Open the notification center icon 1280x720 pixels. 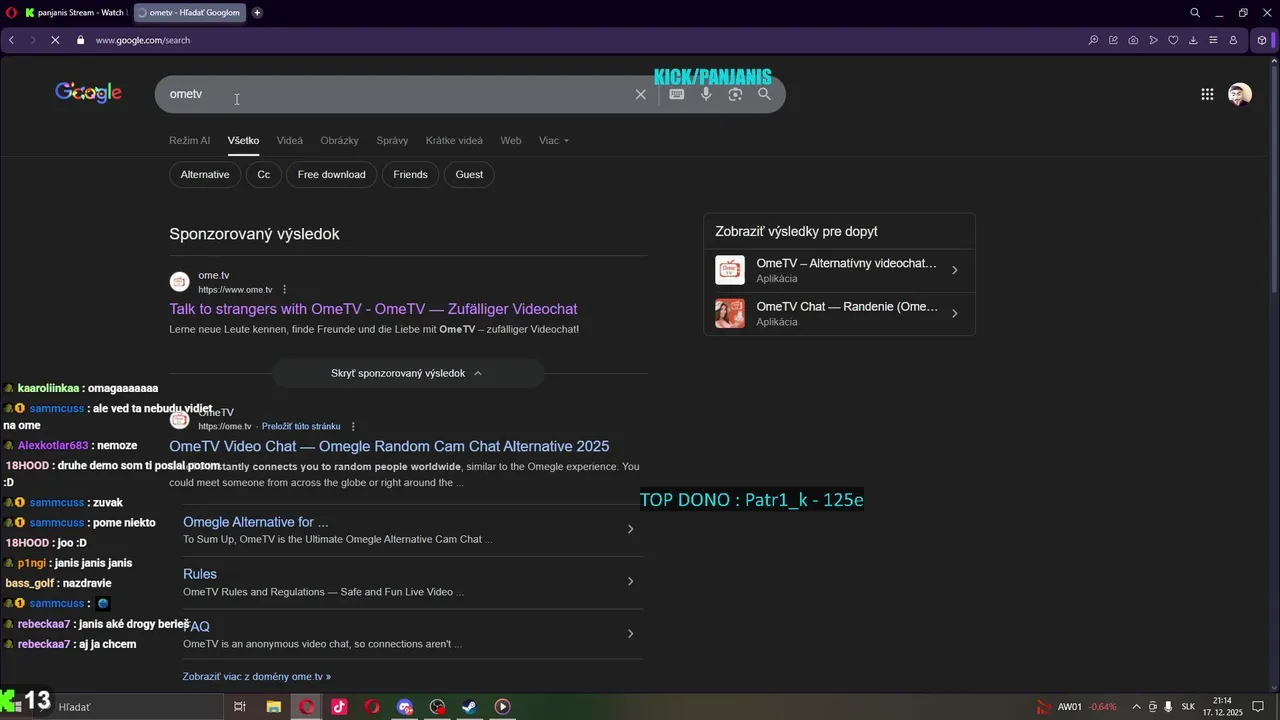(1258, 707)
